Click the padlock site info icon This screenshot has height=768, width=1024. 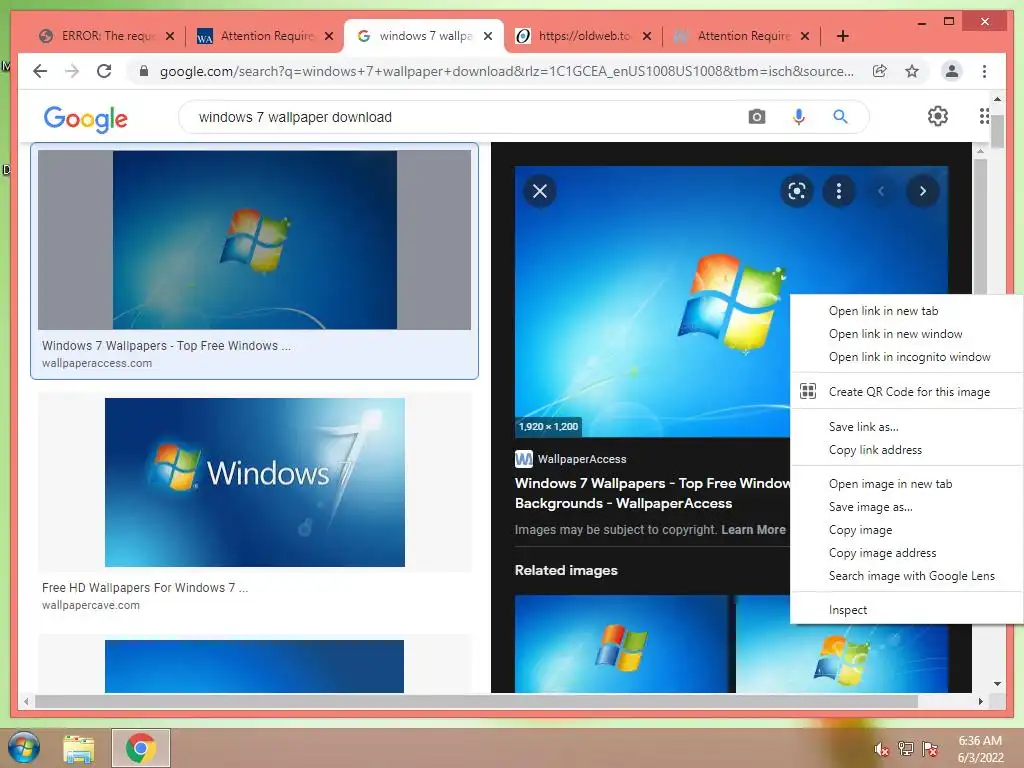coord(144,71)
